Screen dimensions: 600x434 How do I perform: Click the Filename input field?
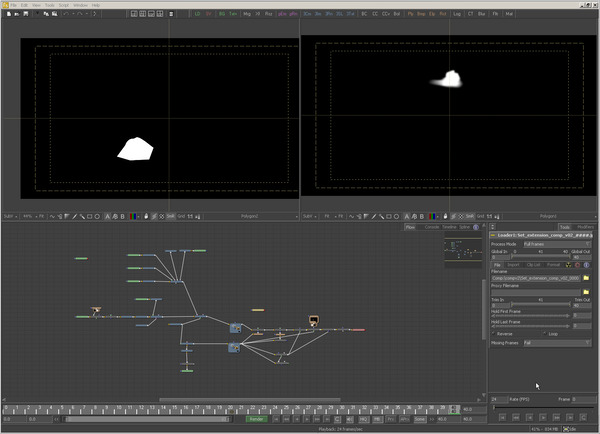click(535, 278)
